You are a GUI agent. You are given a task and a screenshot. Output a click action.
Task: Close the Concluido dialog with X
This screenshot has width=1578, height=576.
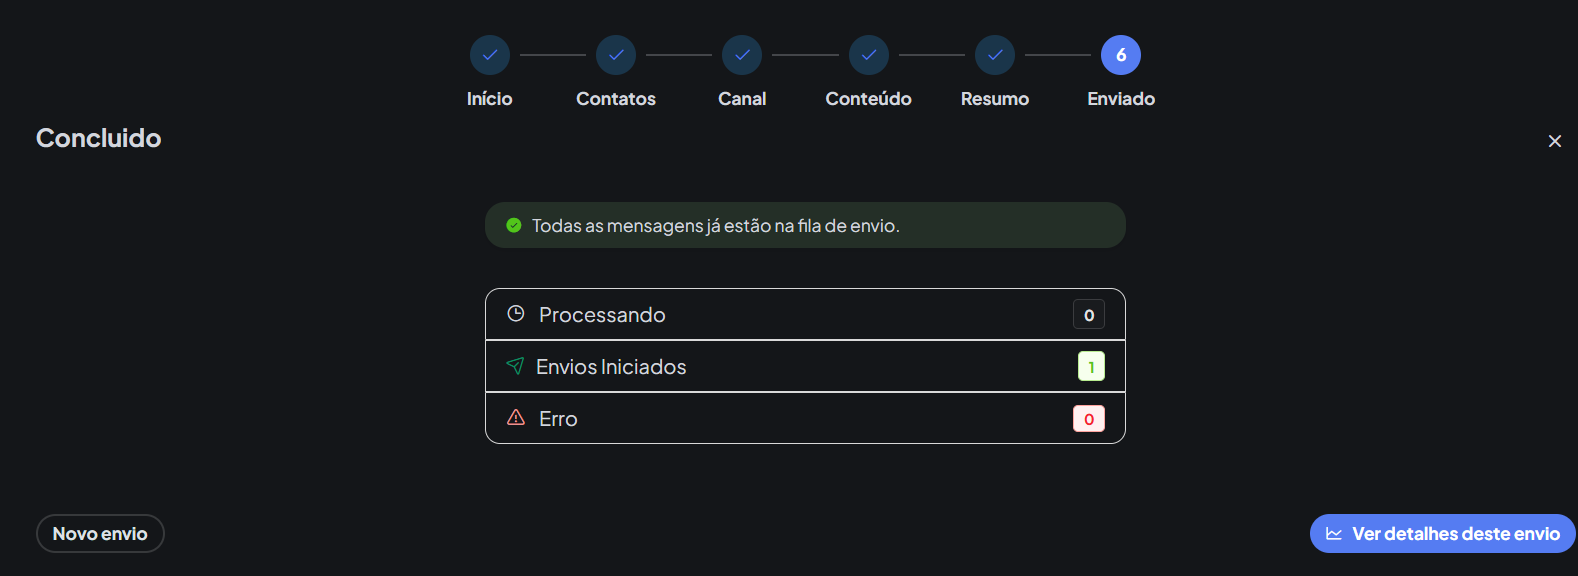[x=1555, y=141]
